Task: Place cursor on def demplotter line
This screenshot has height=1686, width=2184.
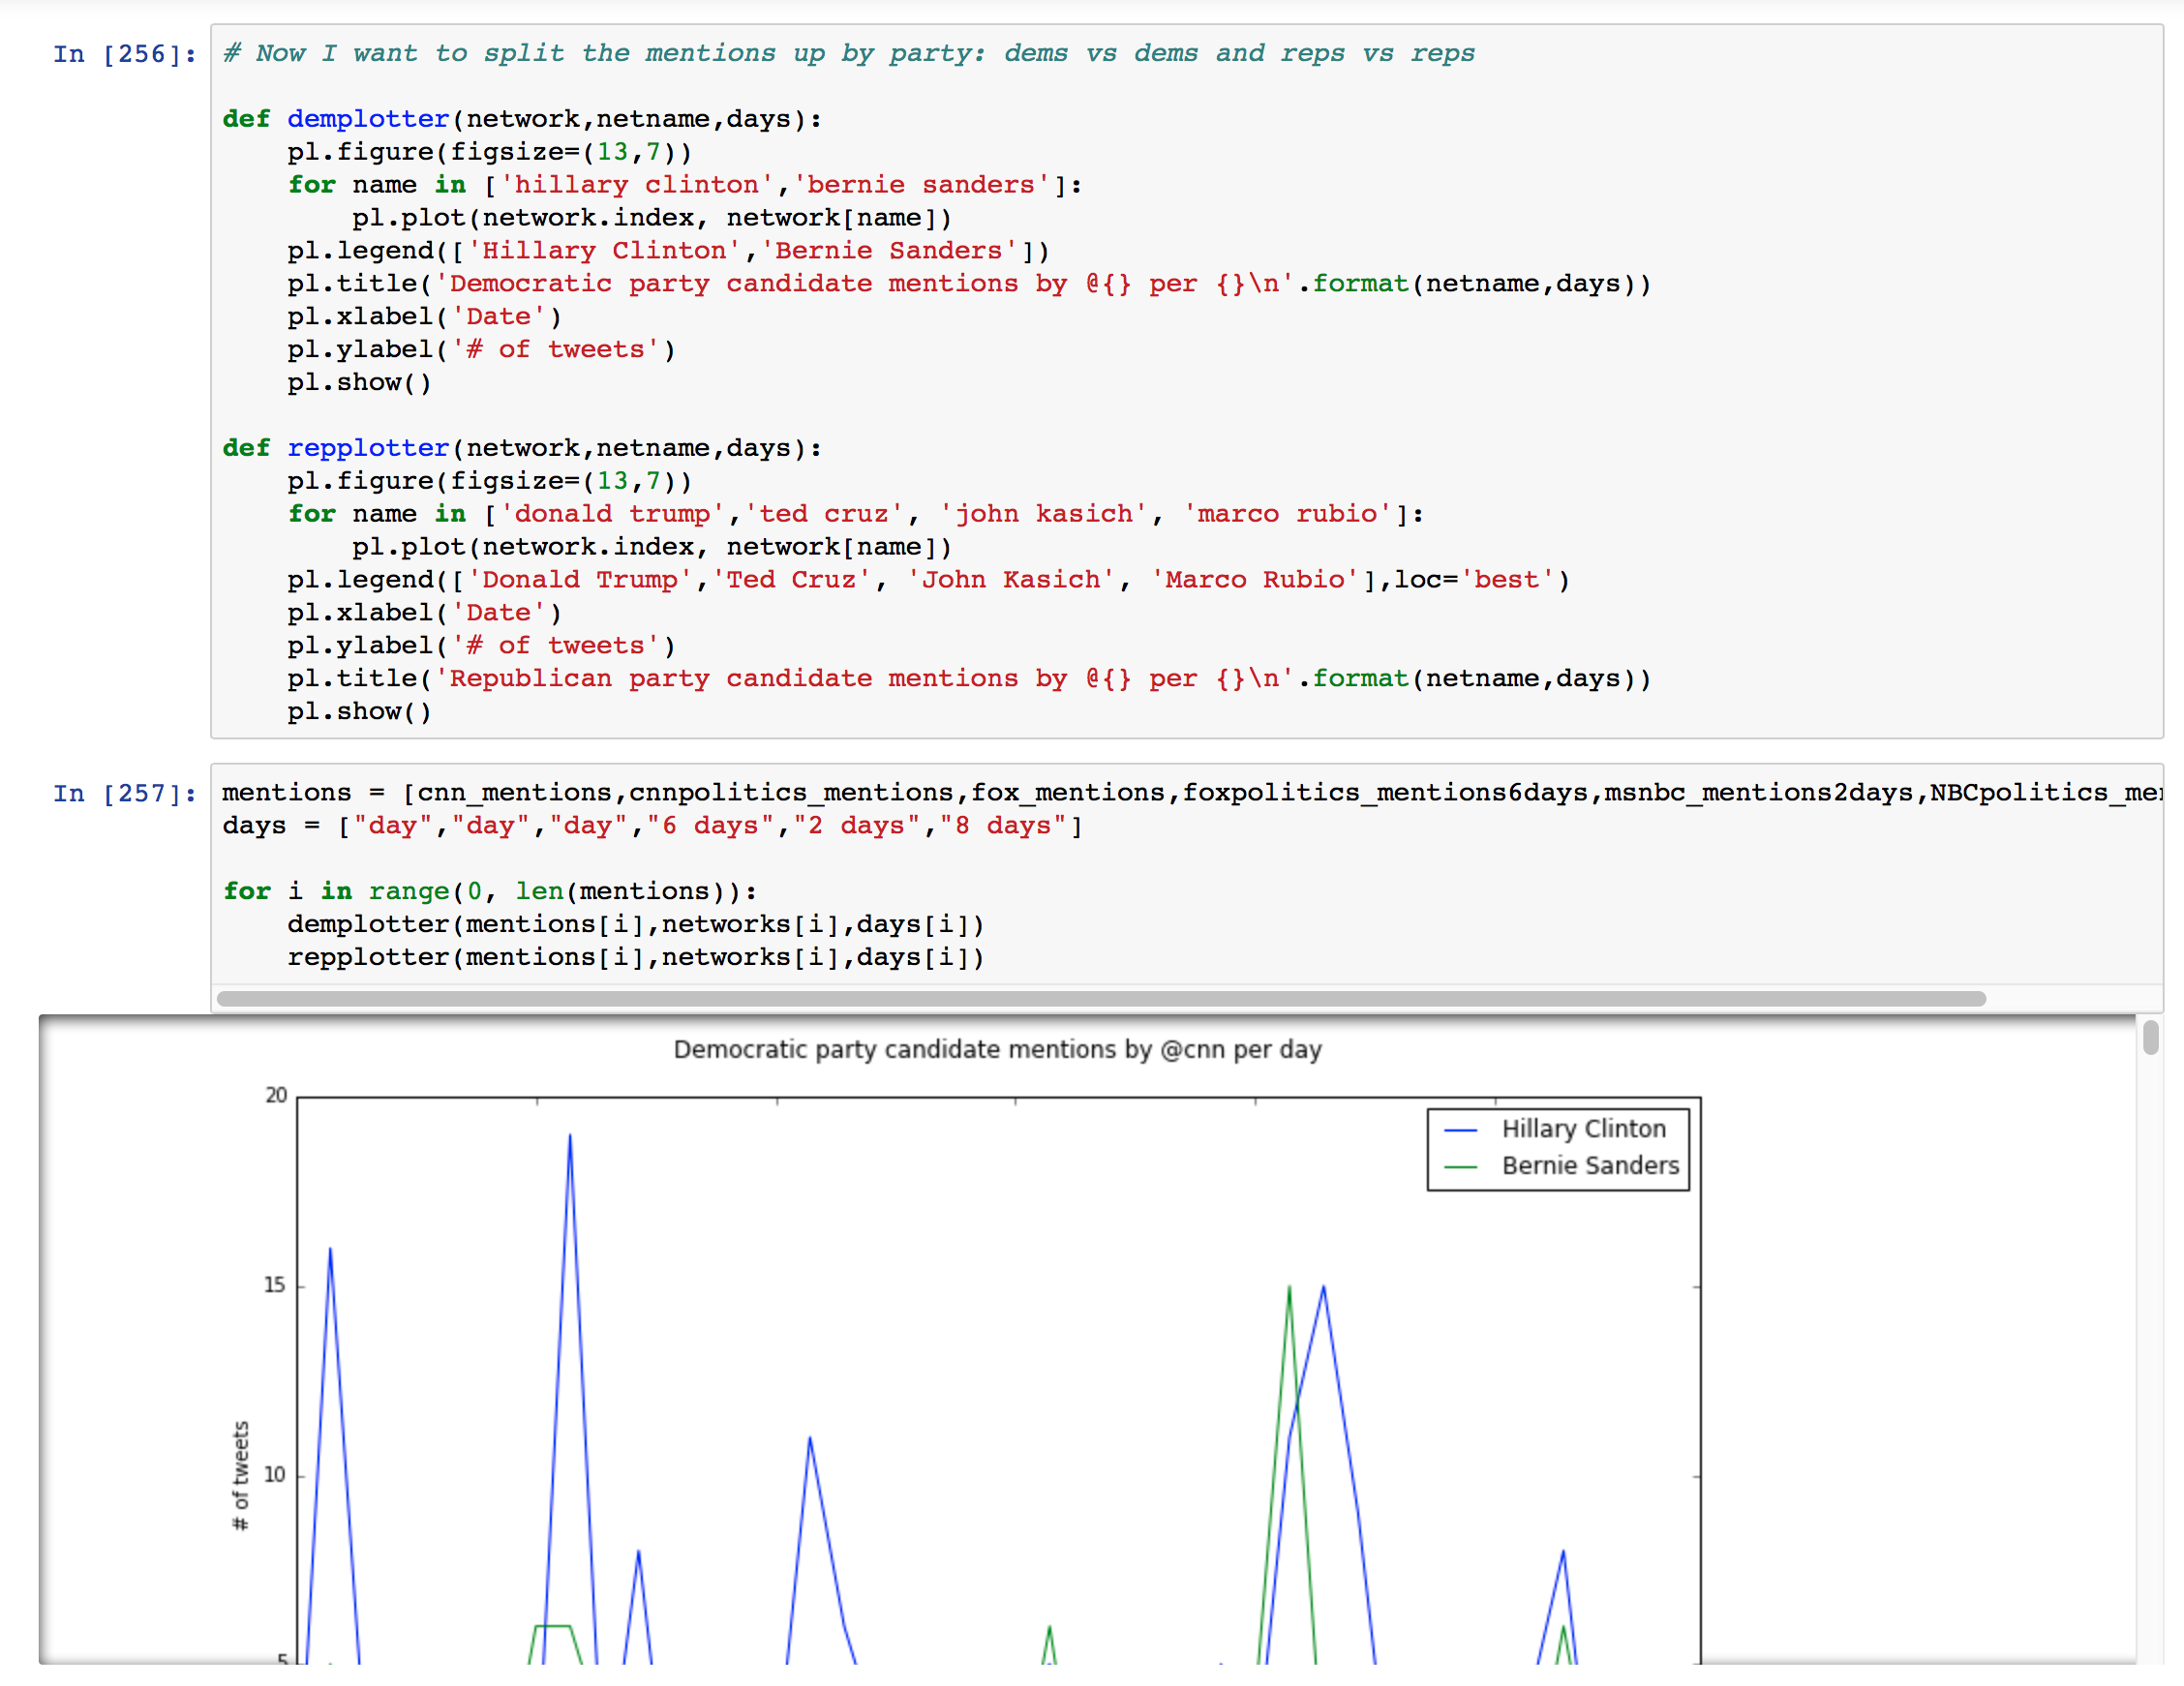Action: (x=522, y=119)
